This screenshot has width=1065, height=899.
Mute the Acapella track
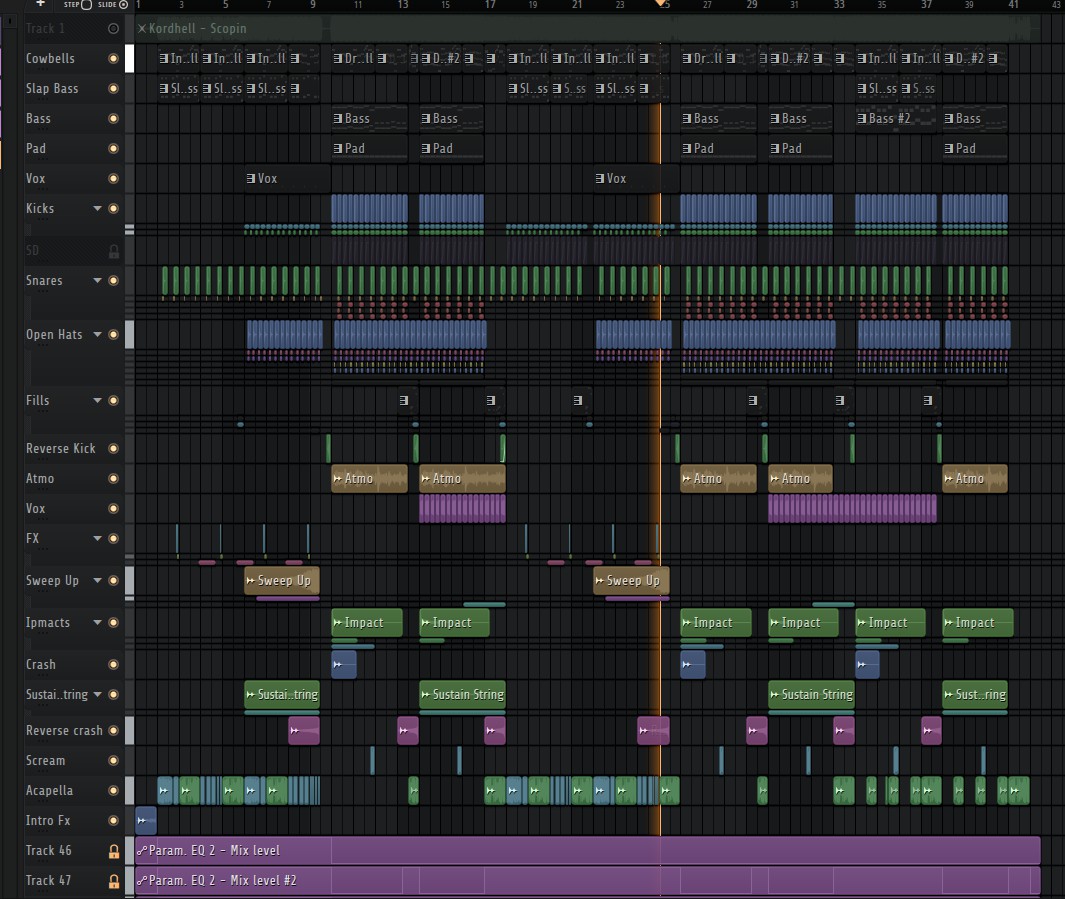[x=113, y=790]
